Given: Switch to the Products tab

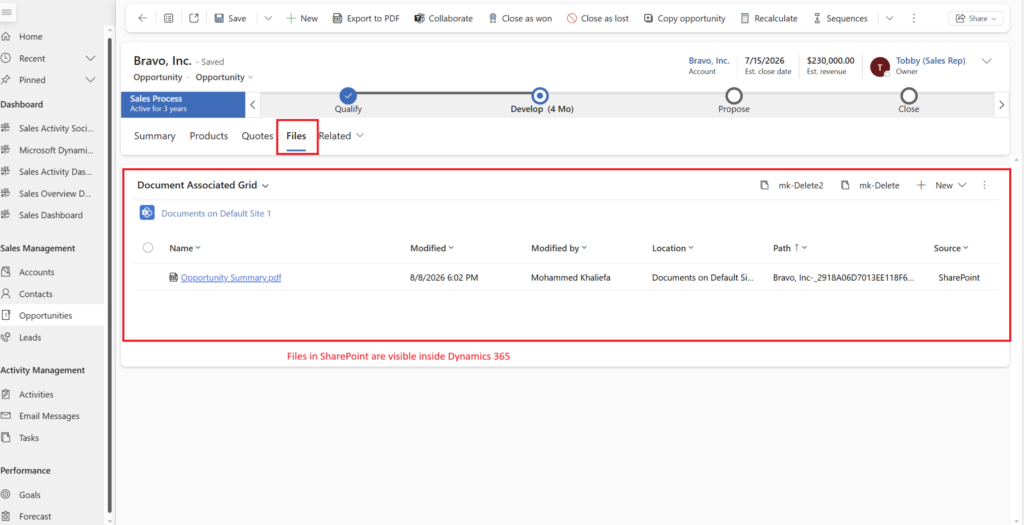Looking at the screenshot, I should click(x=209, y=136).
